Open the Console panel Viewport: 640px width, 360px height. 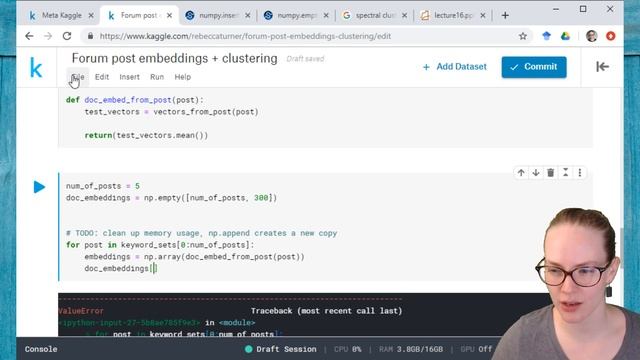click(x=41, y=349)
